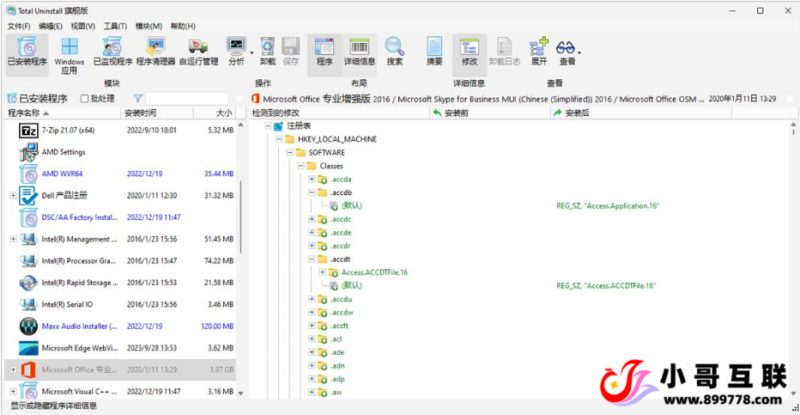This screenshot has width=800, height=415.
Task: Click the Microsoft Office program icon
Action: coord(29,370)
